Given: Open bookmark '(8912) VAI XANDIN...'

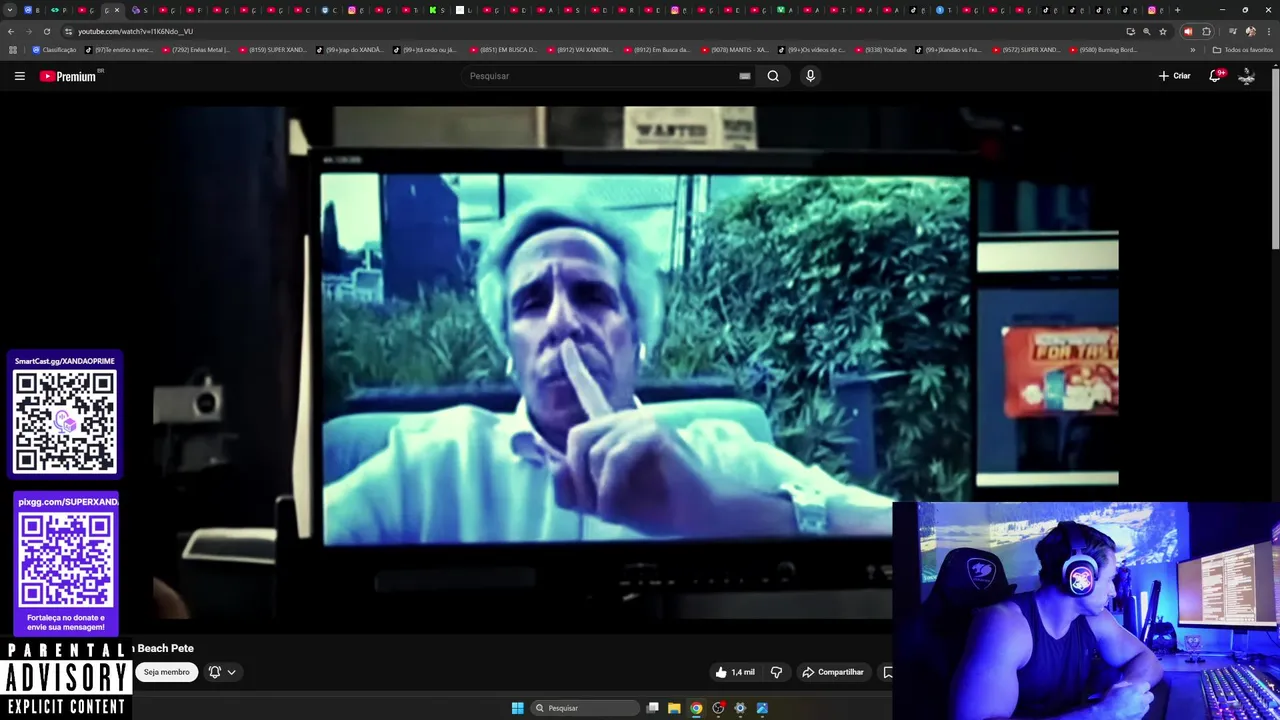Looking at the screenshot, I should pos(580,49).
